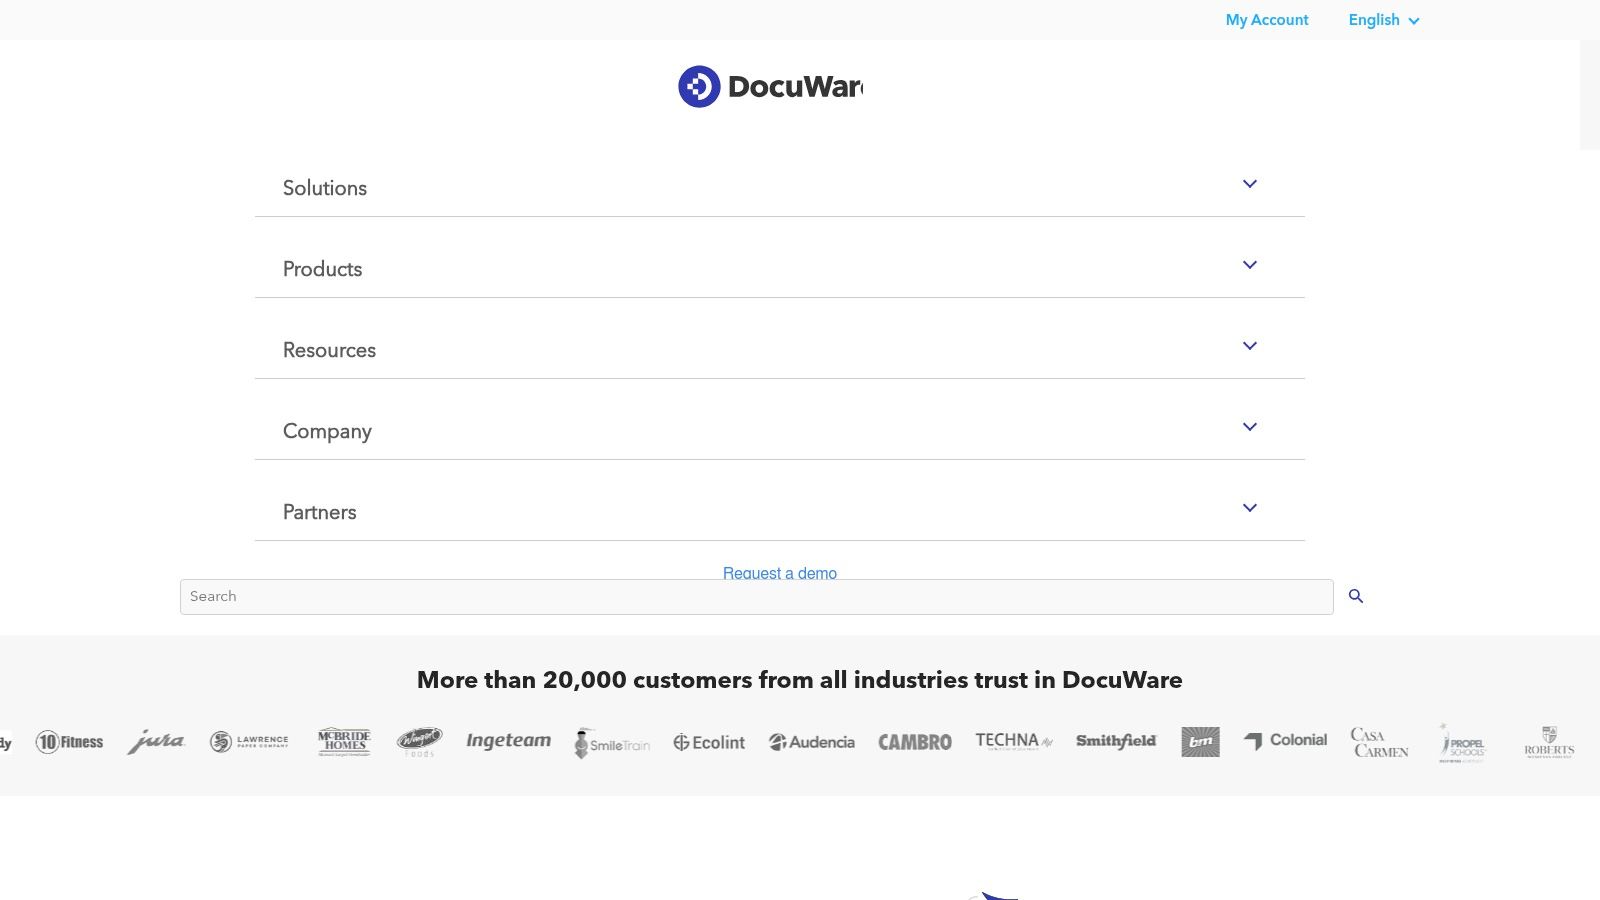Click the search magnifier icon
This screenshot has height=900, width=1600.
pos(1356,596)
